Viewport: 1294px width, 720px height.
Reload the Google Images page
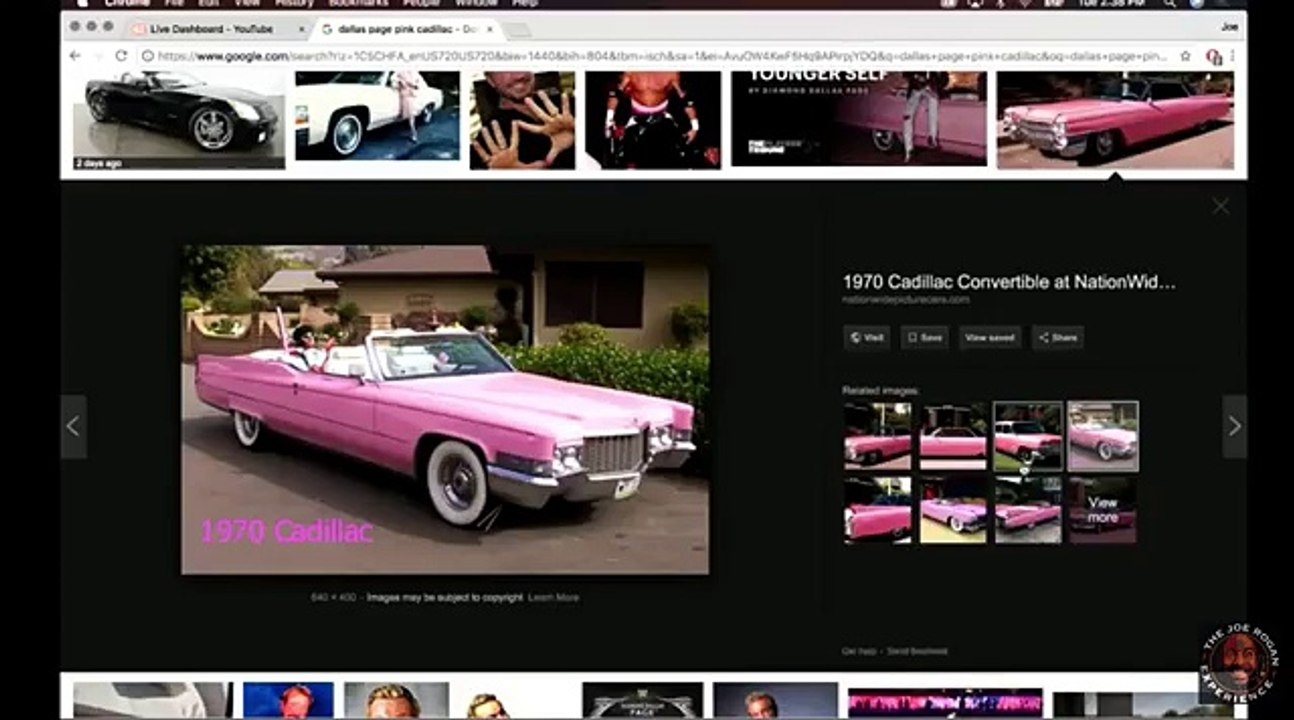click(122, 56)
